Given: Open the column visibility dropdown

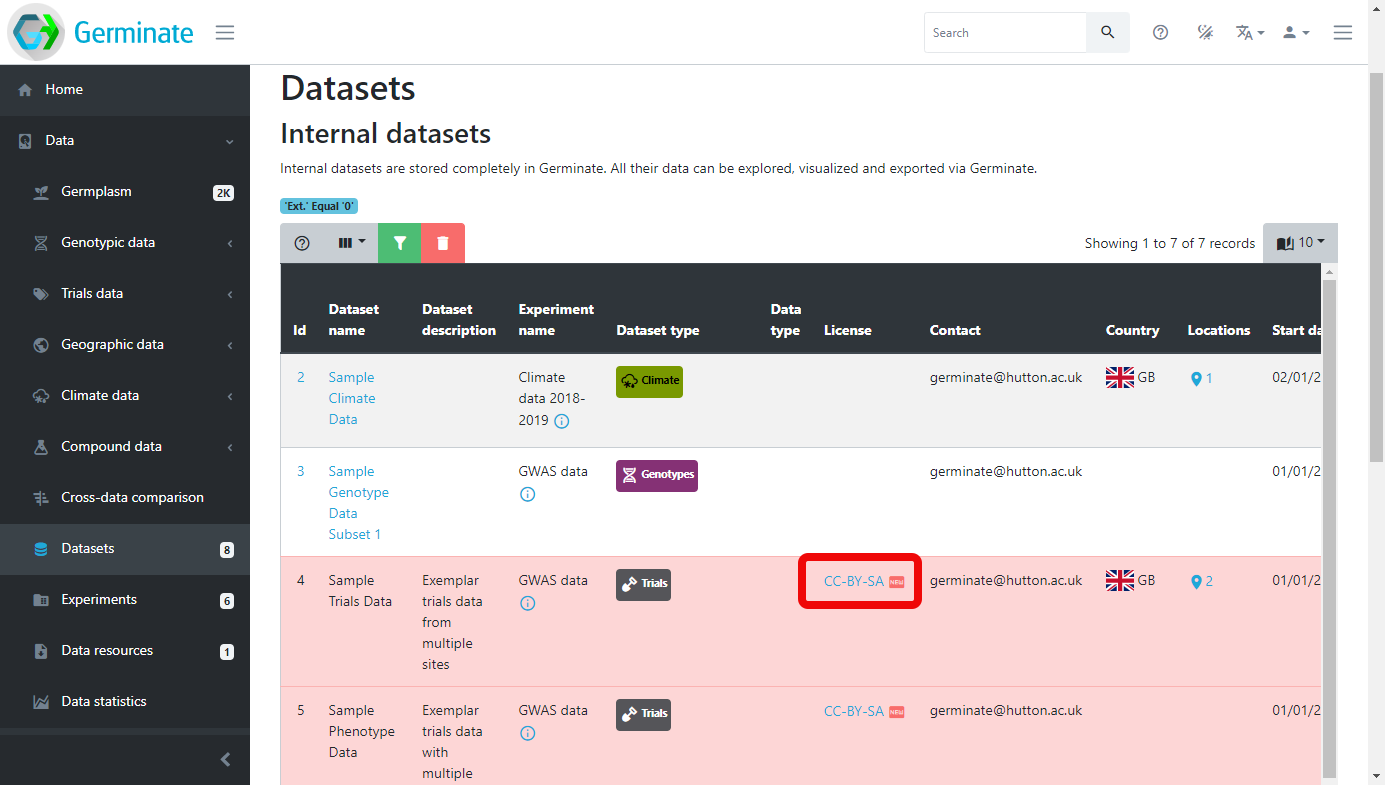Looking at the screenshot, I should pyautogui.click(x=351, y=243).
